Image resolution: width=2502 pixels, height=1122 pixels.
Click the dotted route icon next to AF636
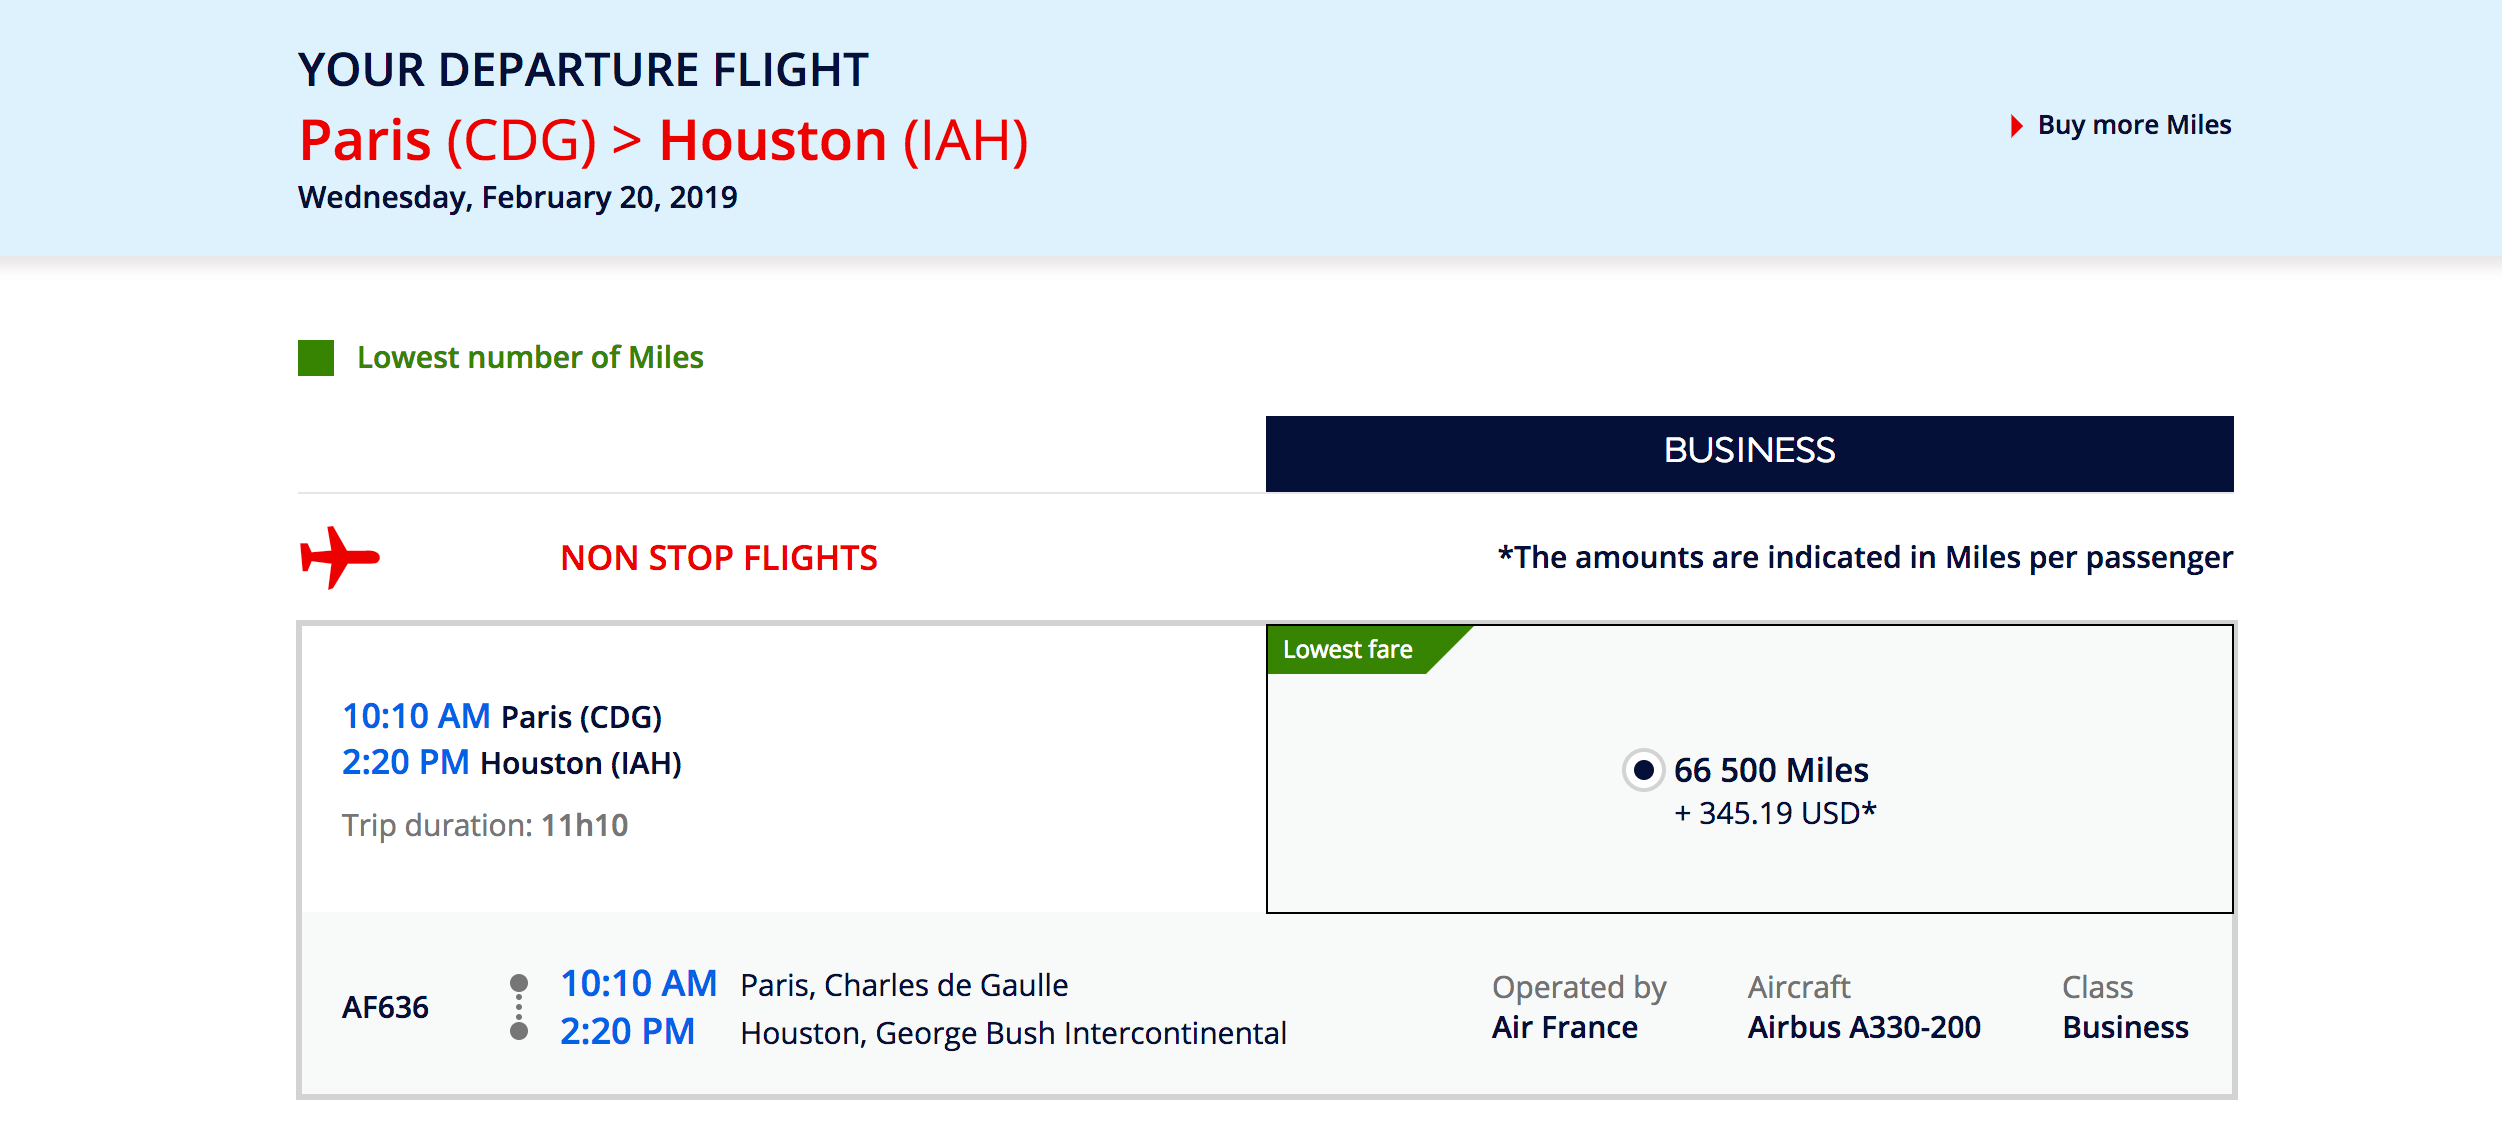pos(518,1007)
